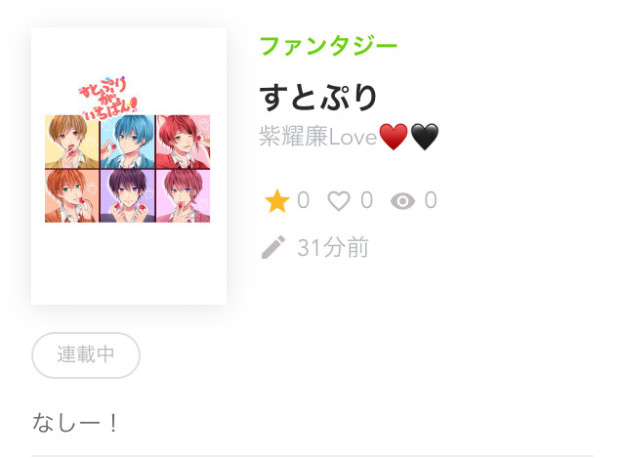This screenshot has height=458, width=624.
Task: Click the view count next to eye
Action: 431,200
